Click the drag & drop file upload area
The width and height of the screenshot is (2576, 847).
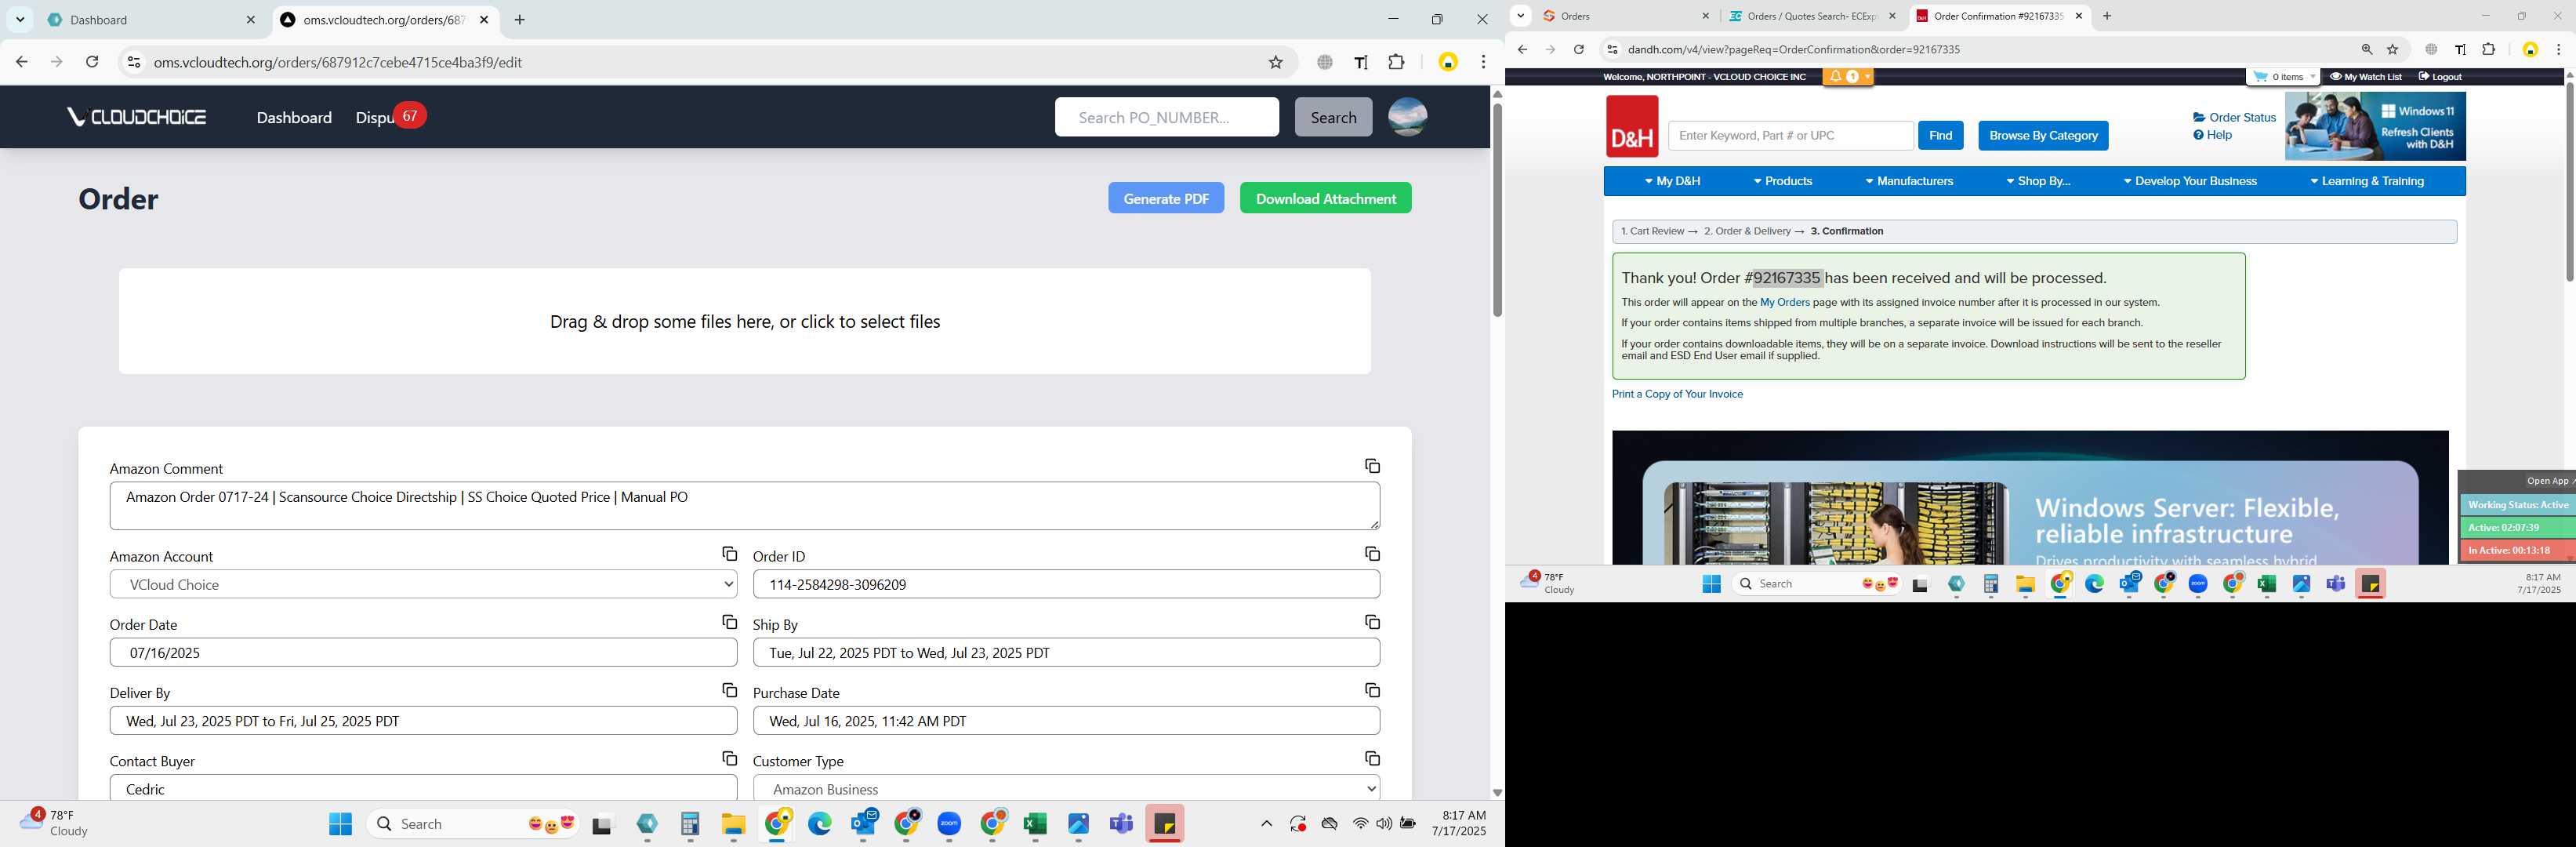[744, 321]
